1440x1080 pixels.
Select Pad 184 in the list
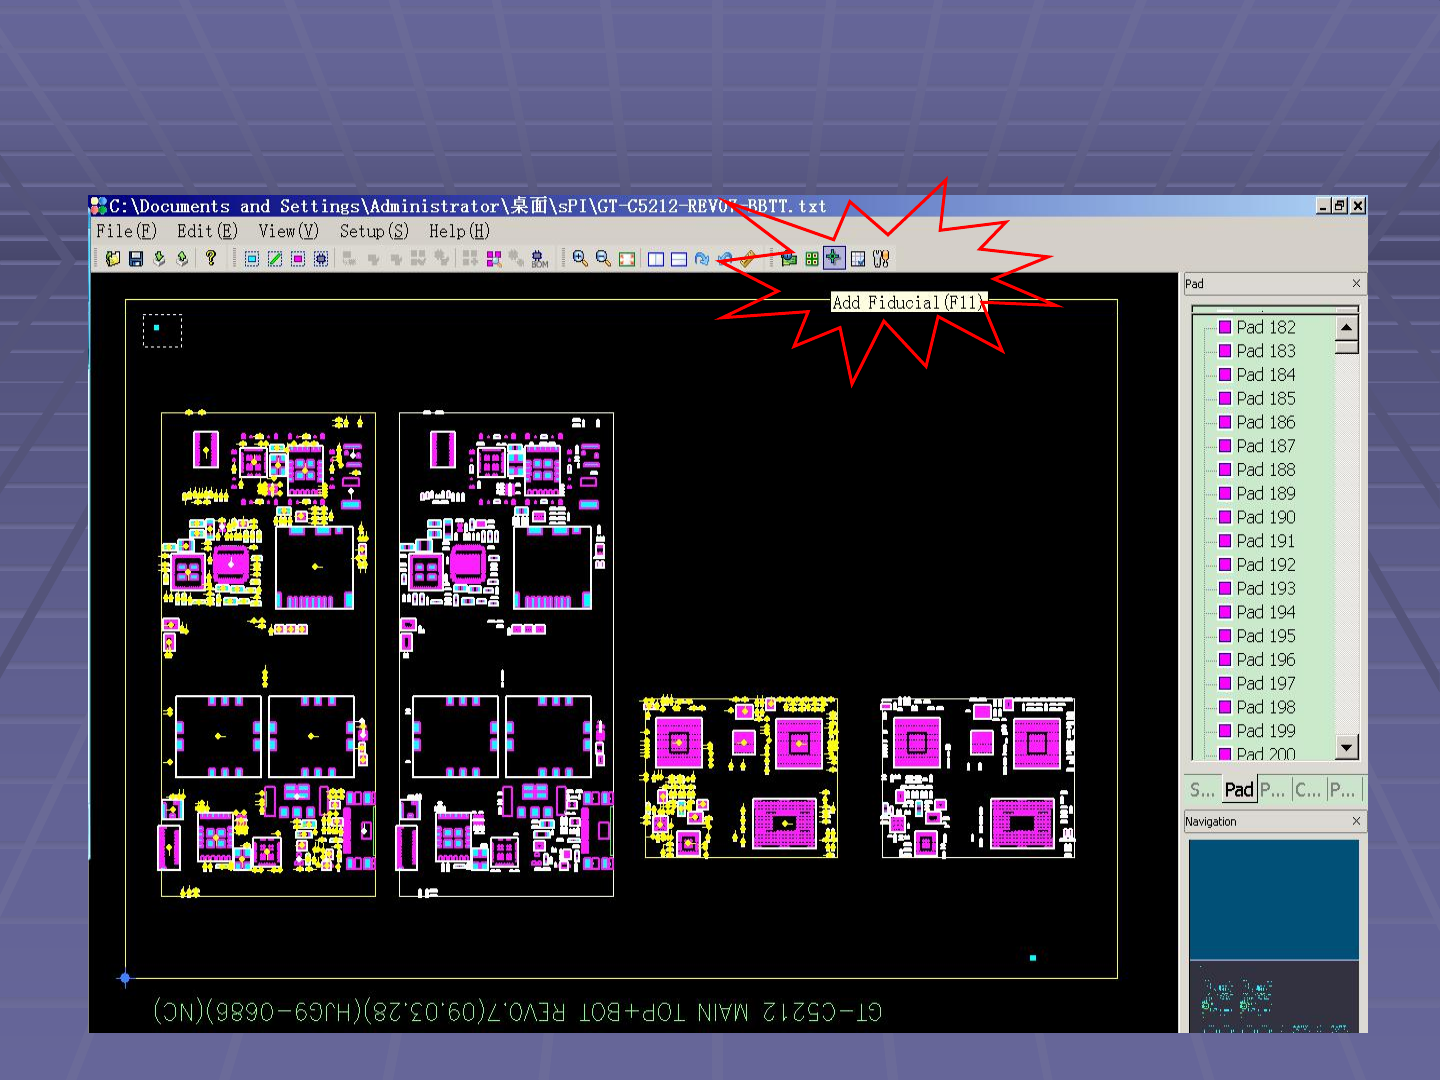coord(1266,375)
